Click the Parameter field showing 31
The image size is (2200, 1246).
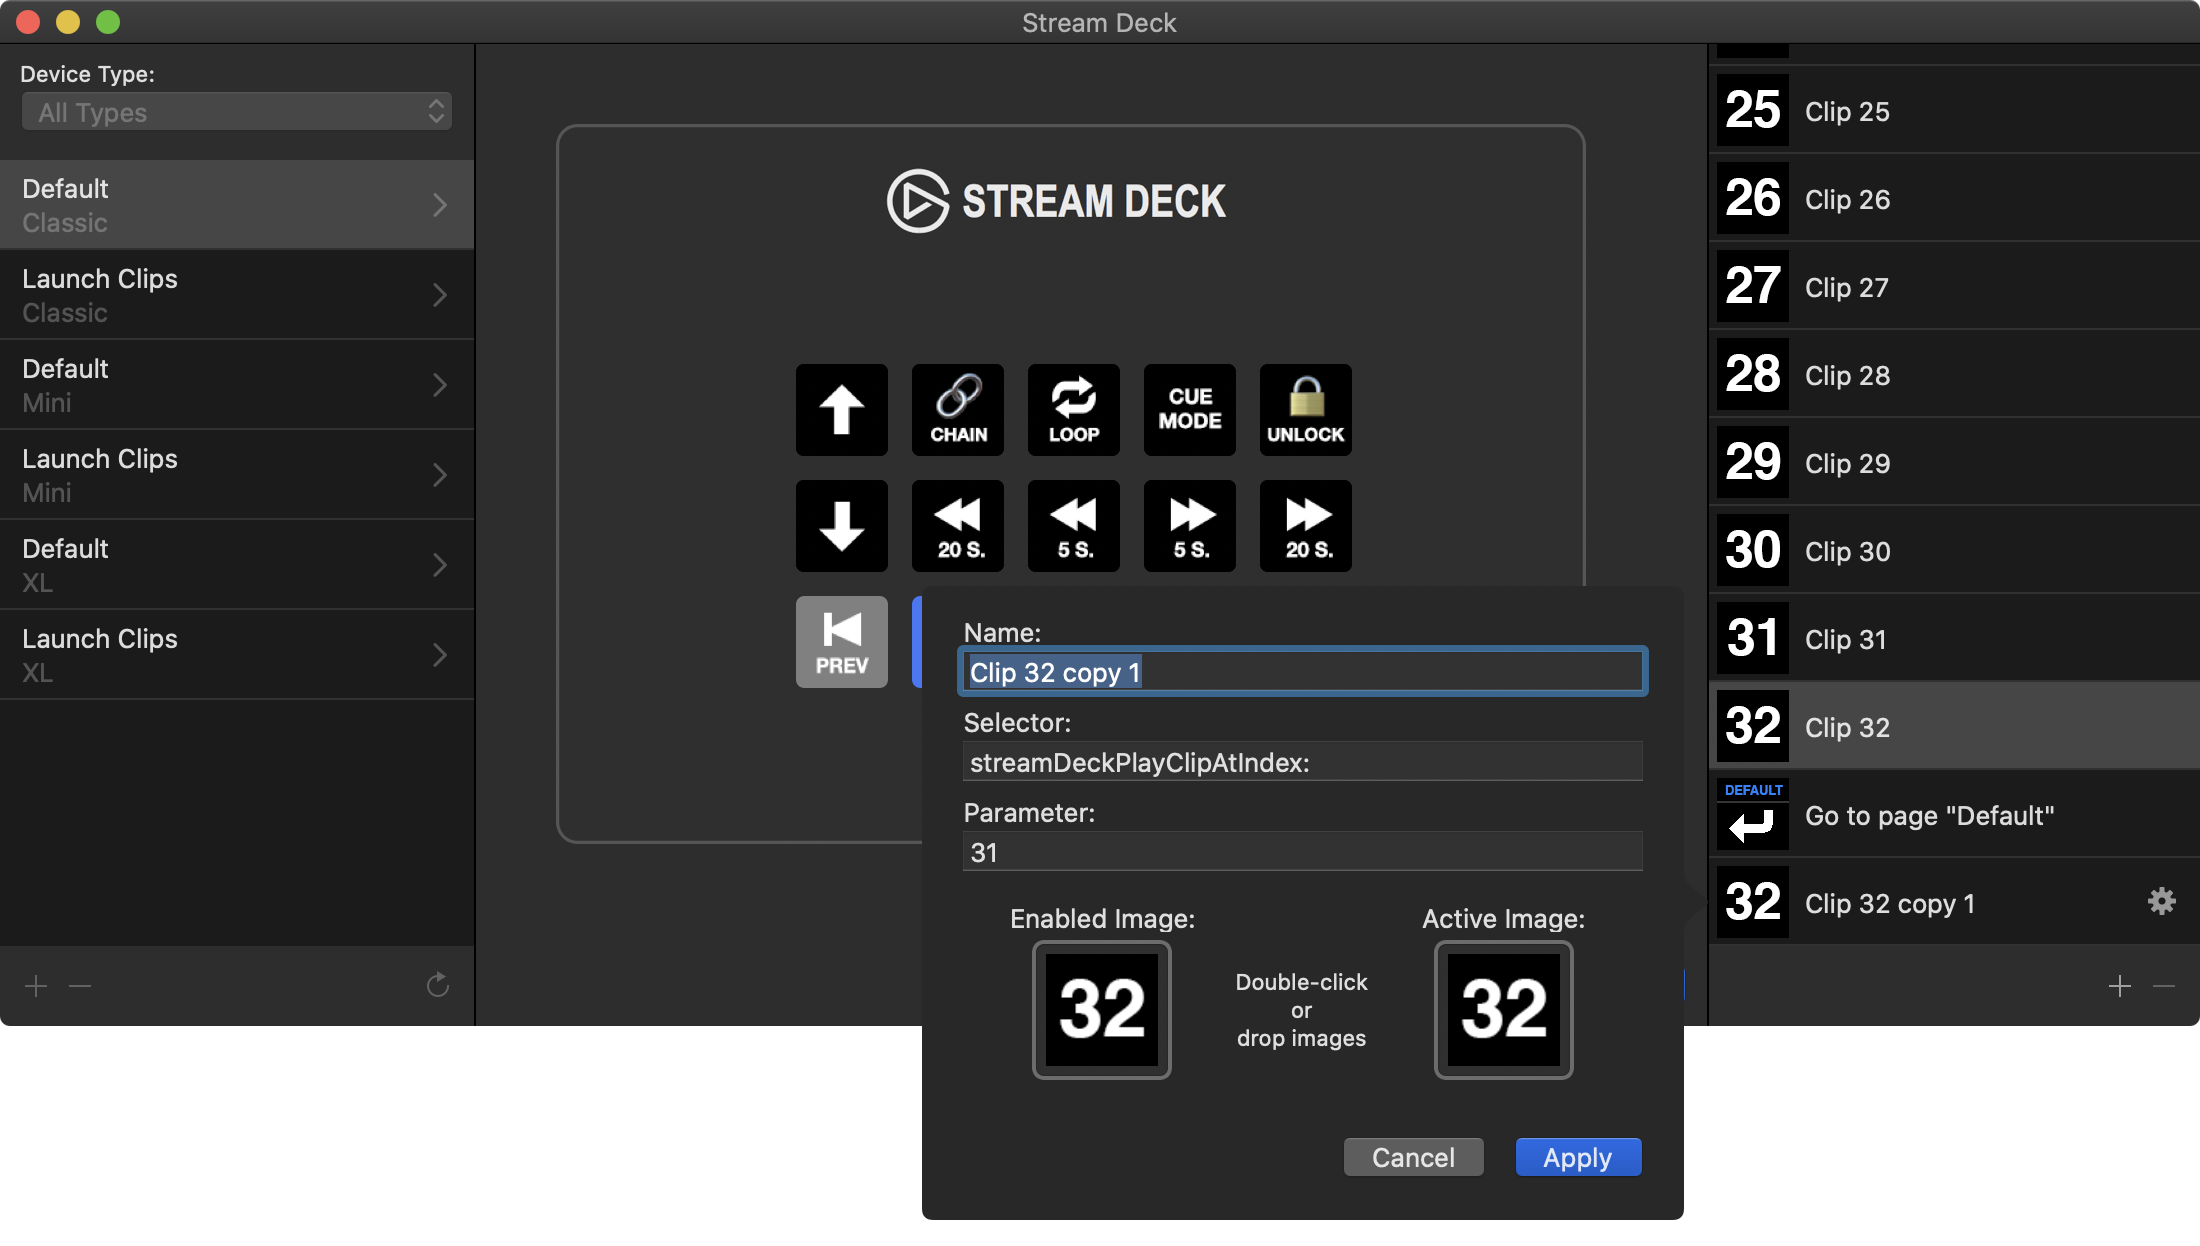pos(1302,852)
